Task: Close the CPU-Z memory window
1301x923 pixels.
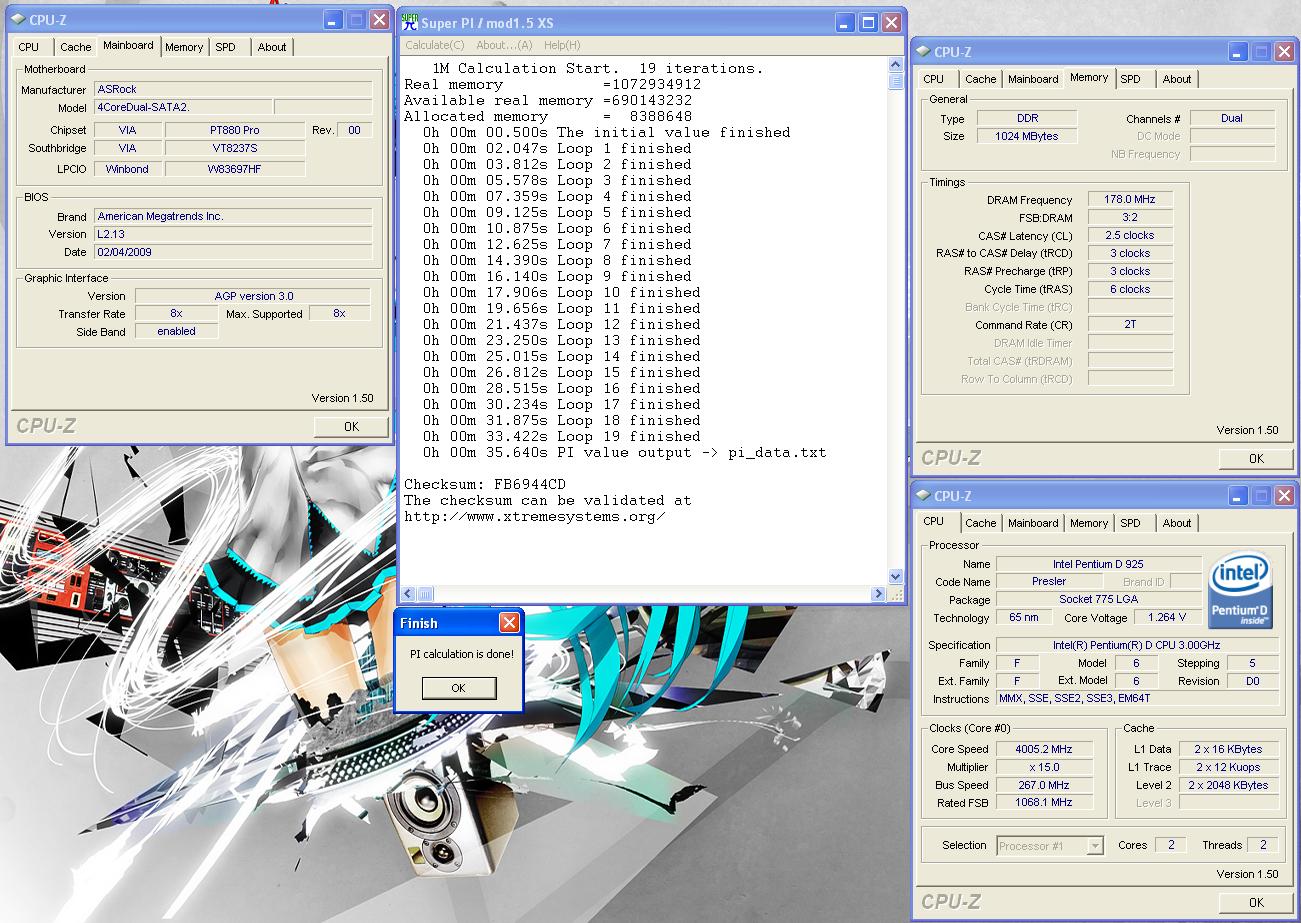Action: click(x=1284, y=52)
